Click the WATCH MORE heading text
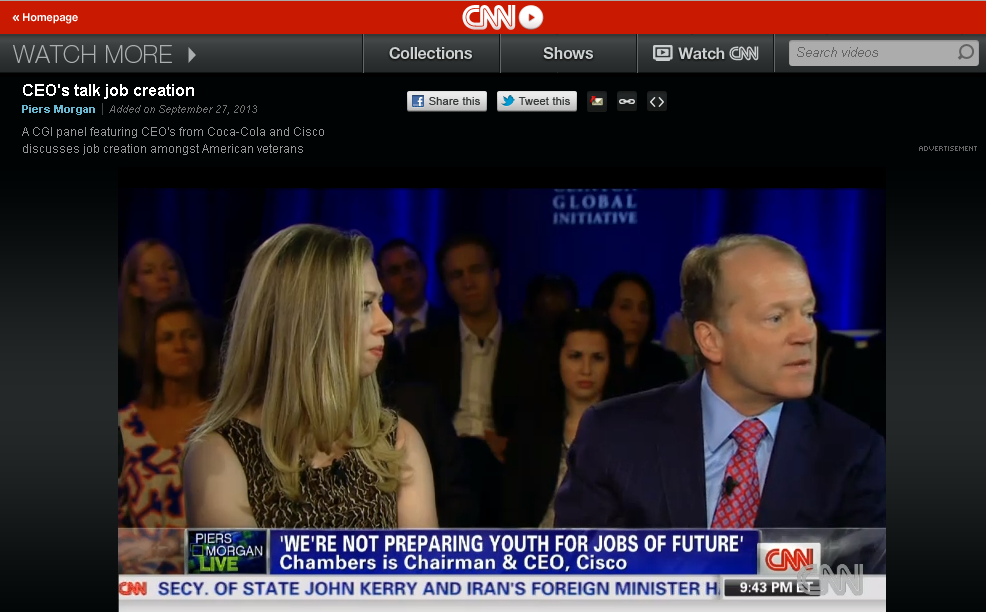 click(x=92, y=54)
